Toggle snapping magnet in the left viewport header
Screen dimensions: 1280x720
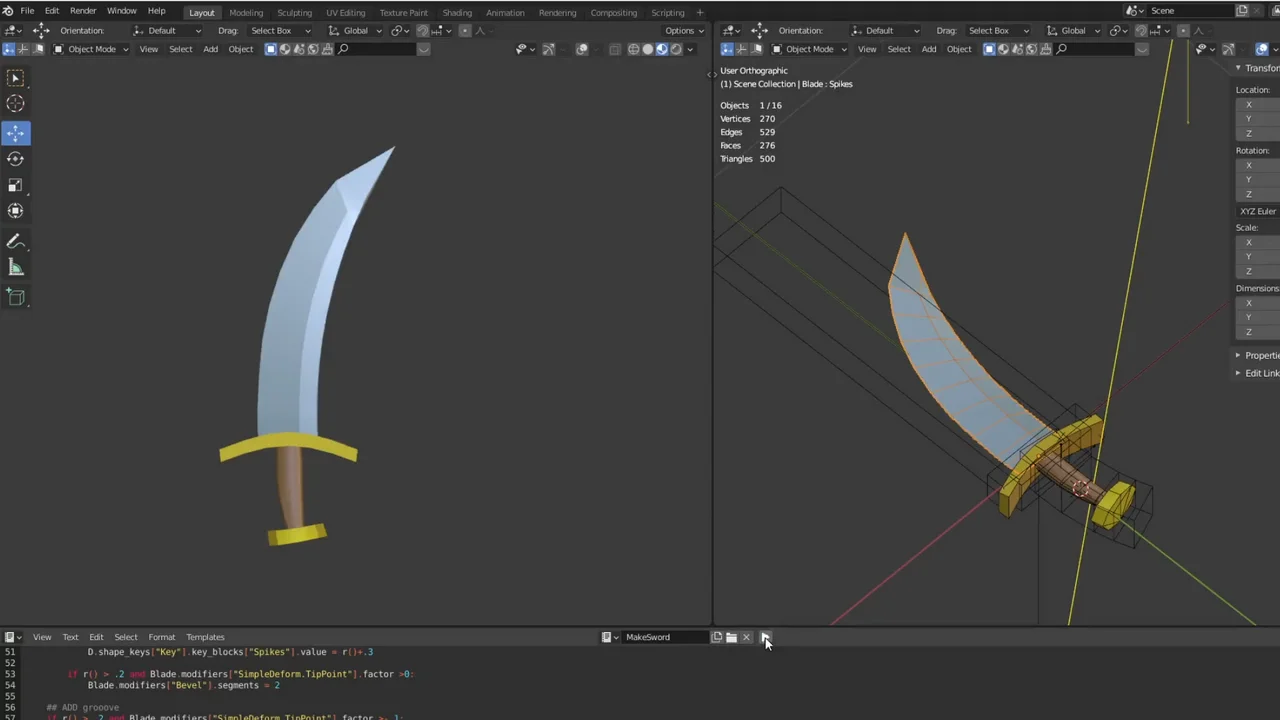point(422,31)
